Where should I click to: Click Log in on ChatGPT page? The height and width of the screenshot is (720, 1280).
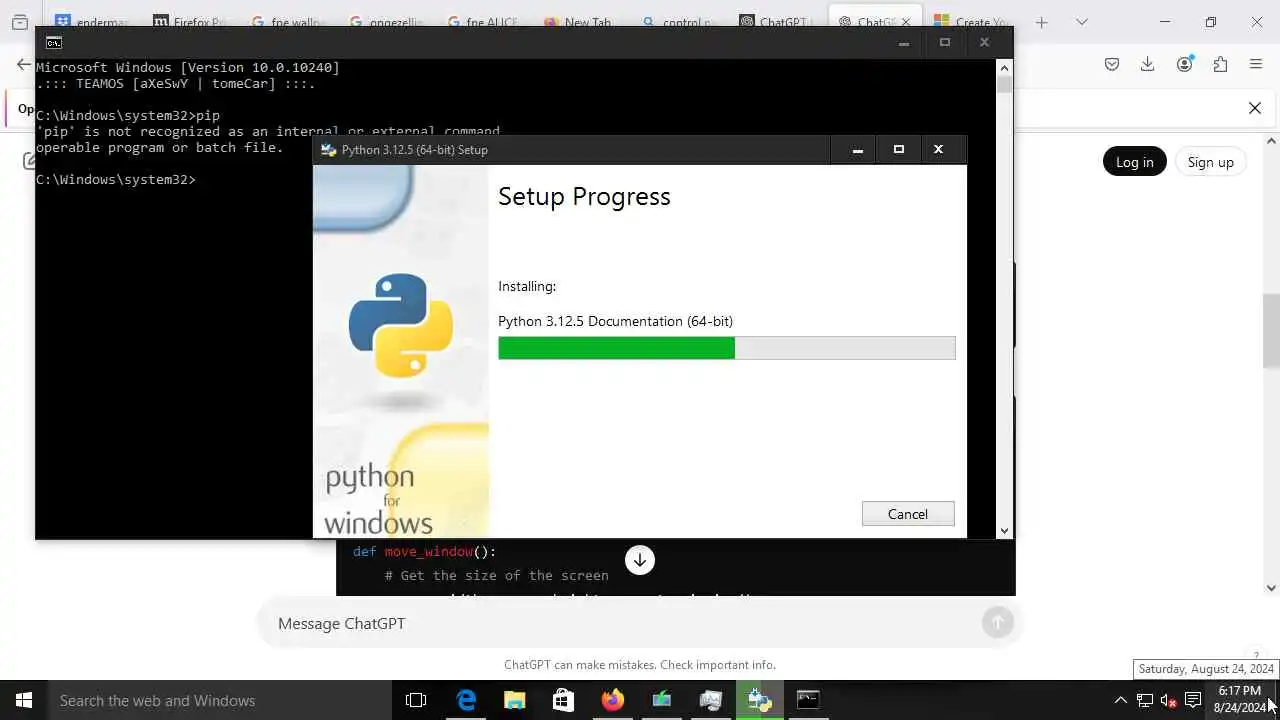pyautogui.click(x=1134, y=162)
